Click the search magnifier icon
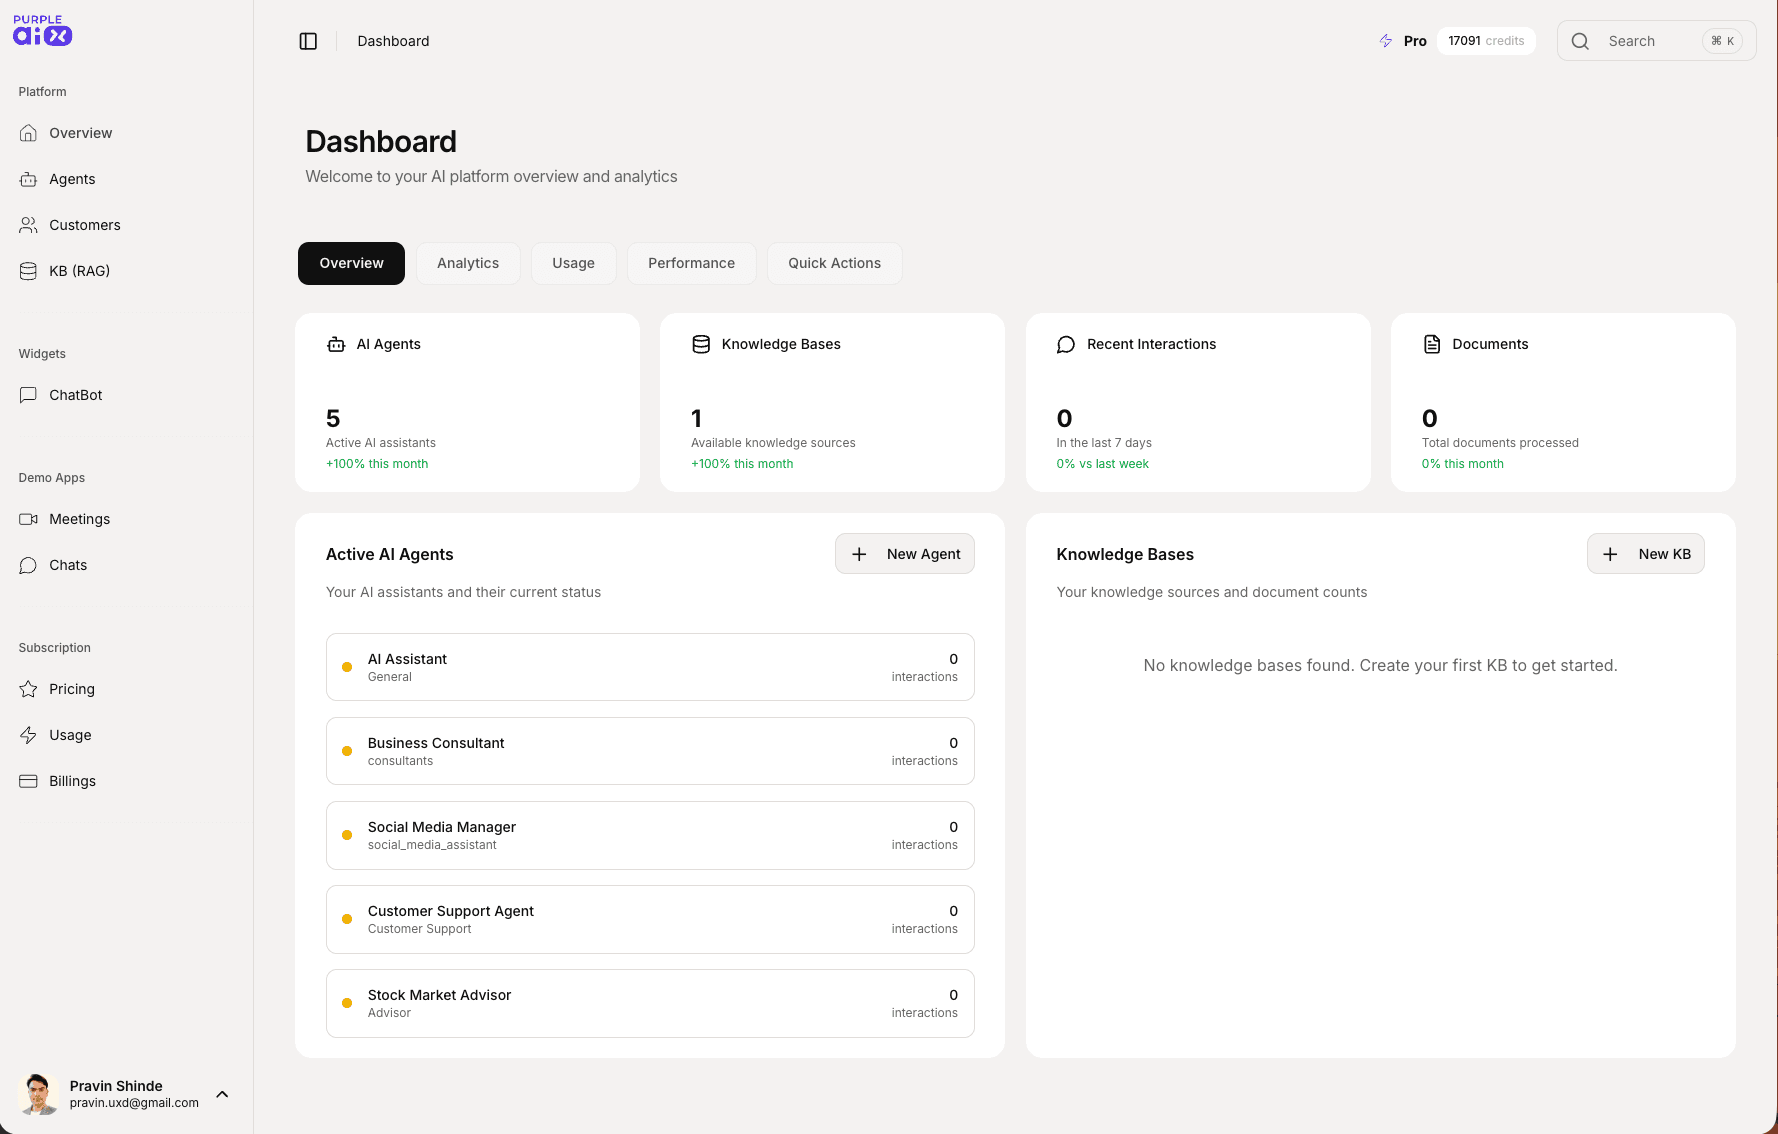The width and height of the screenshot is (1778, 1134). (x=1579, y=40)
